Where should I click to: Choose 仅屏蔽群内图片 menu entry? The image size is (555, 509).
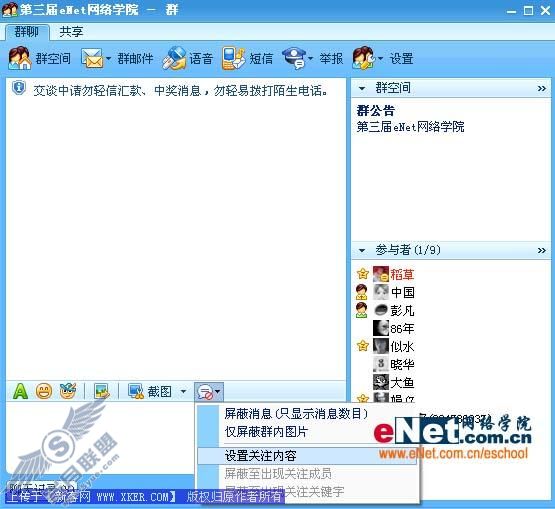[x=266, y=431]
